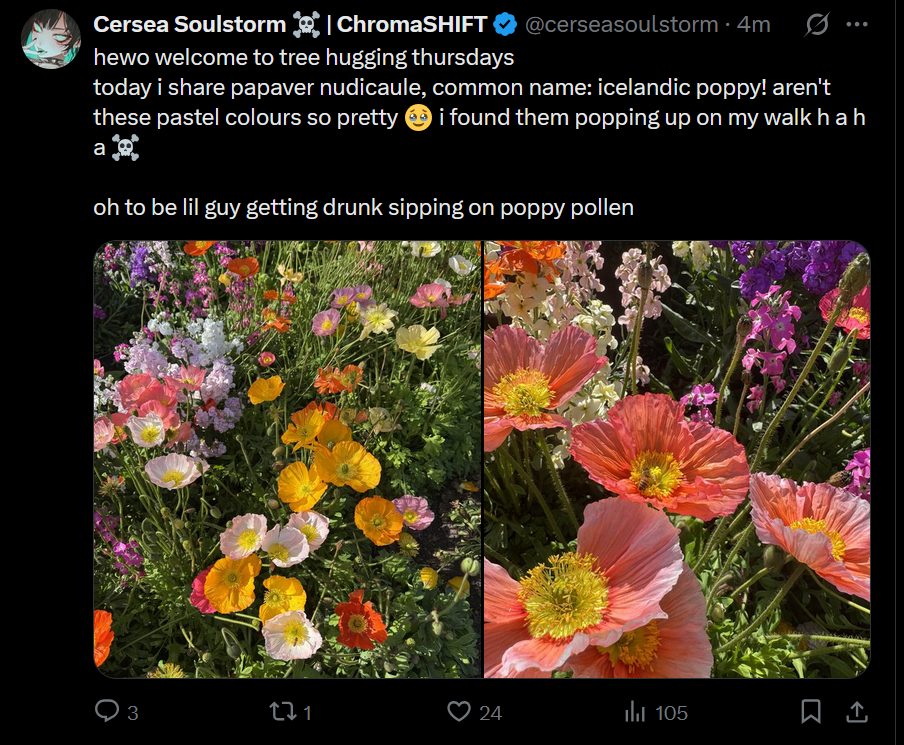Open the reply speech bubble icon
This screenshot has width=904, height=745.
tap(107, 711)
